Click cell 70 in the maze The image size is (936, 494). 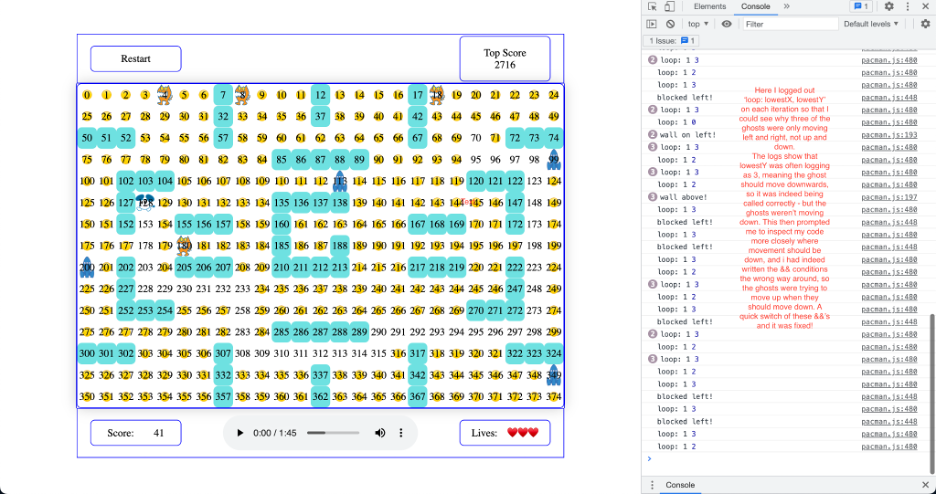coord(476,138)
